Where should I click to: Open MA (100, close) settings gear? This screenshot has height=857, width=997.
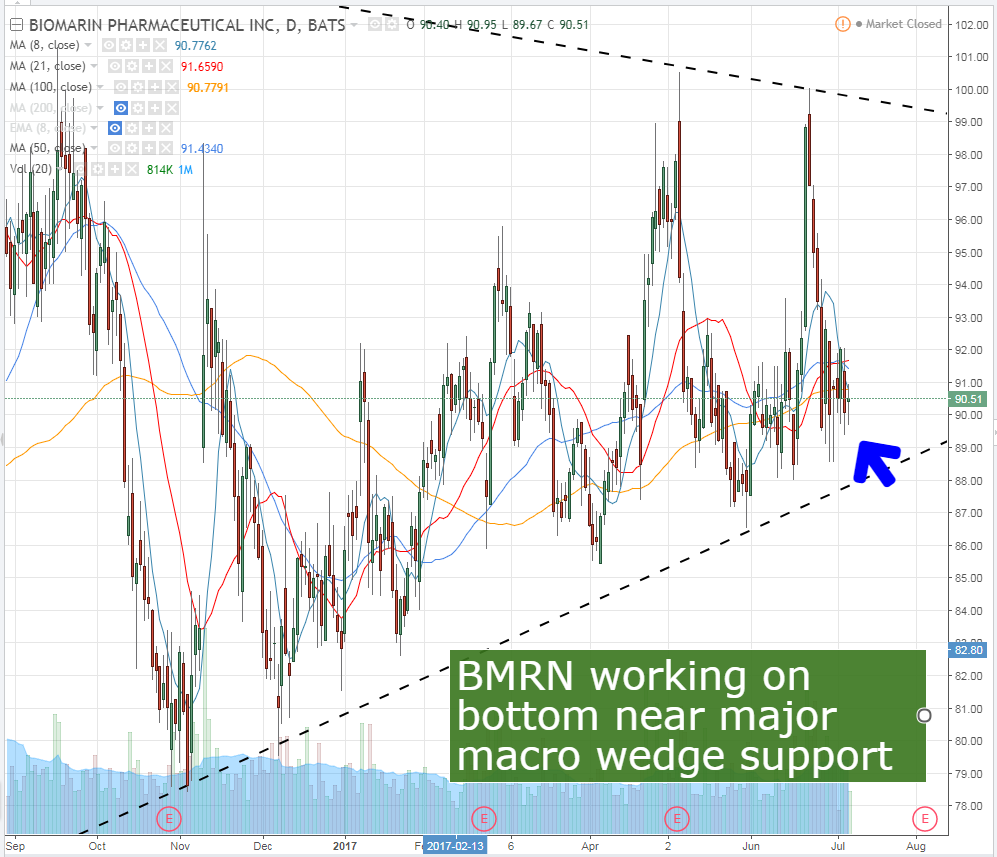click(x=138, y=87)
